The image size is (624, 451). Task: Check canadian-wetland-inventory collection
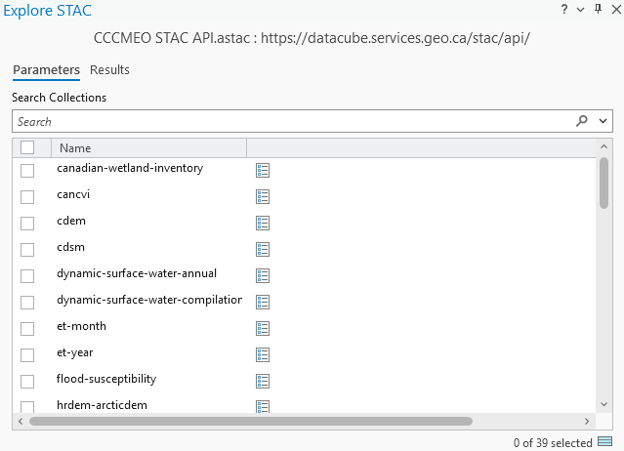tap(27, 170)
